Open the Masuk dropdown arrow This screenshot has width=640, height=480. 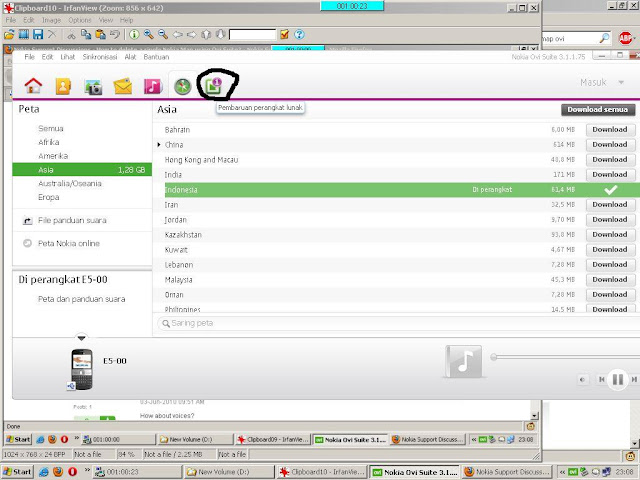coord(621,82)
